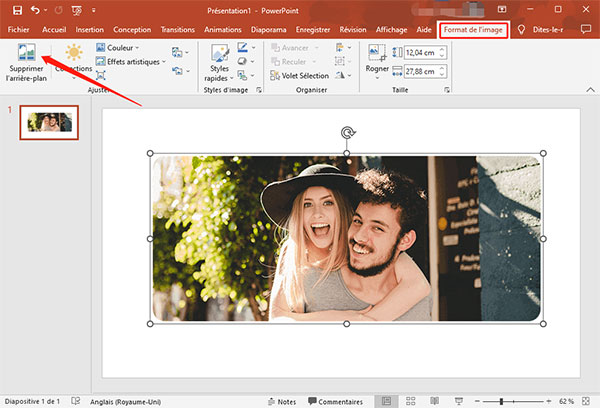Toggle Volet Sélection pane
Image resolution: width=600 pixels, height=408 pixels.
click(x=304, y=74)
